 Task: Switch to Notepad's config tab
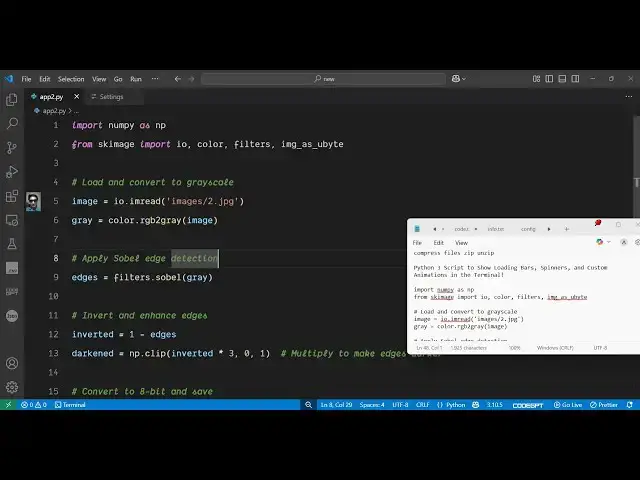[528, 229]
